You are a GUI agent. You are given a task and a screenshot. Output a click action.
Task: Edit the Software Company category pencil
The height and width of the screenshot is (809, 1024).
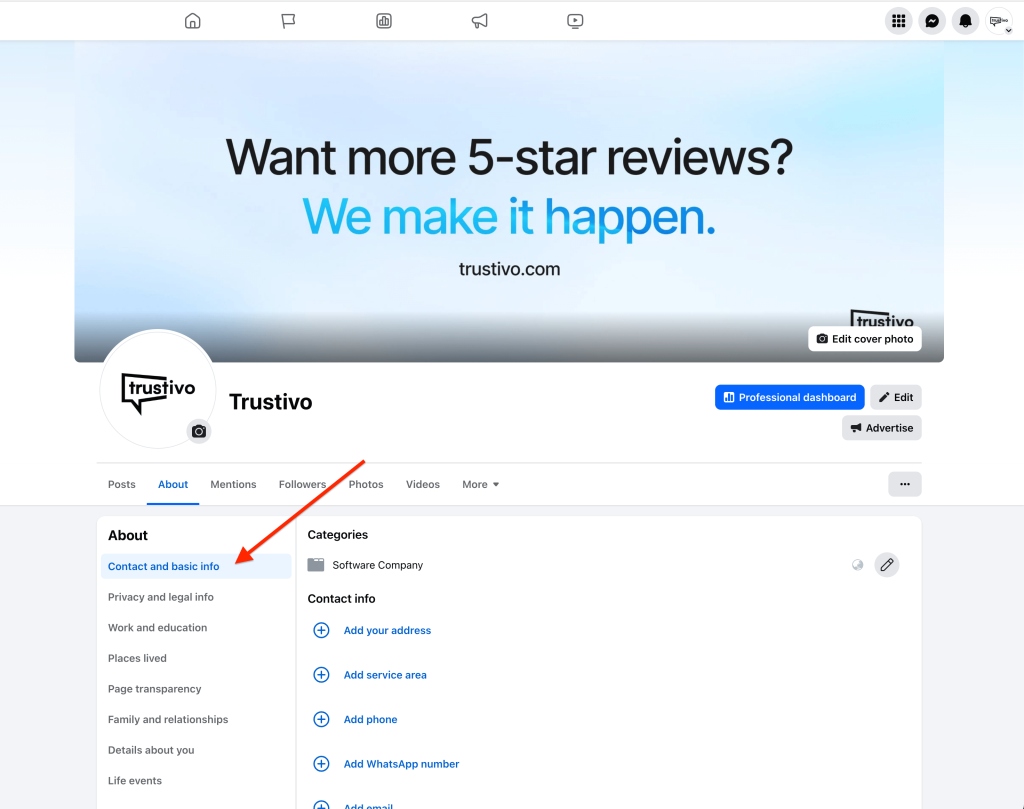click(x=886, y=565)
